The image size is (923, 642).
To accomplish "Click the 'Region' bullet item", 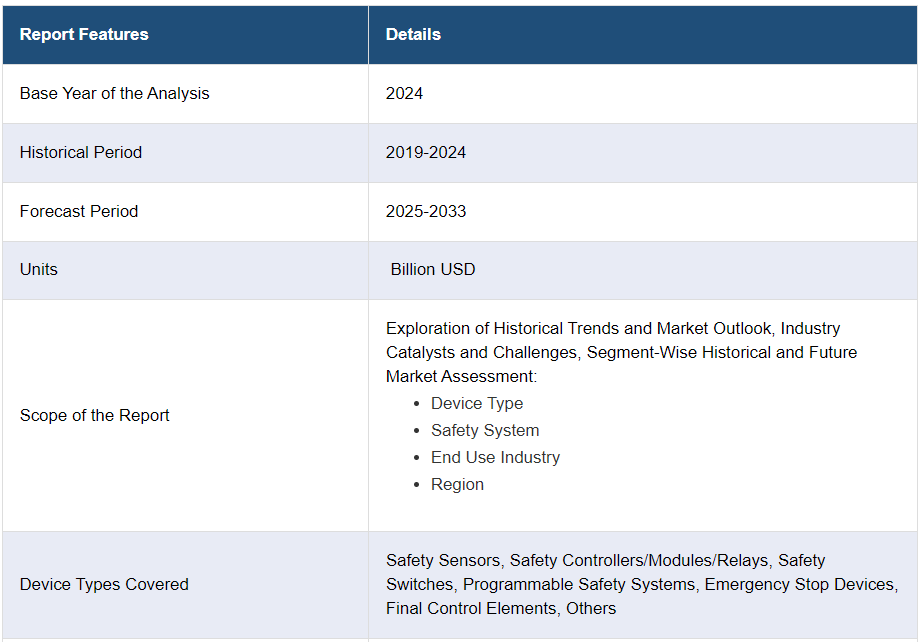I will pyautogui.click(x=457, y=485).
